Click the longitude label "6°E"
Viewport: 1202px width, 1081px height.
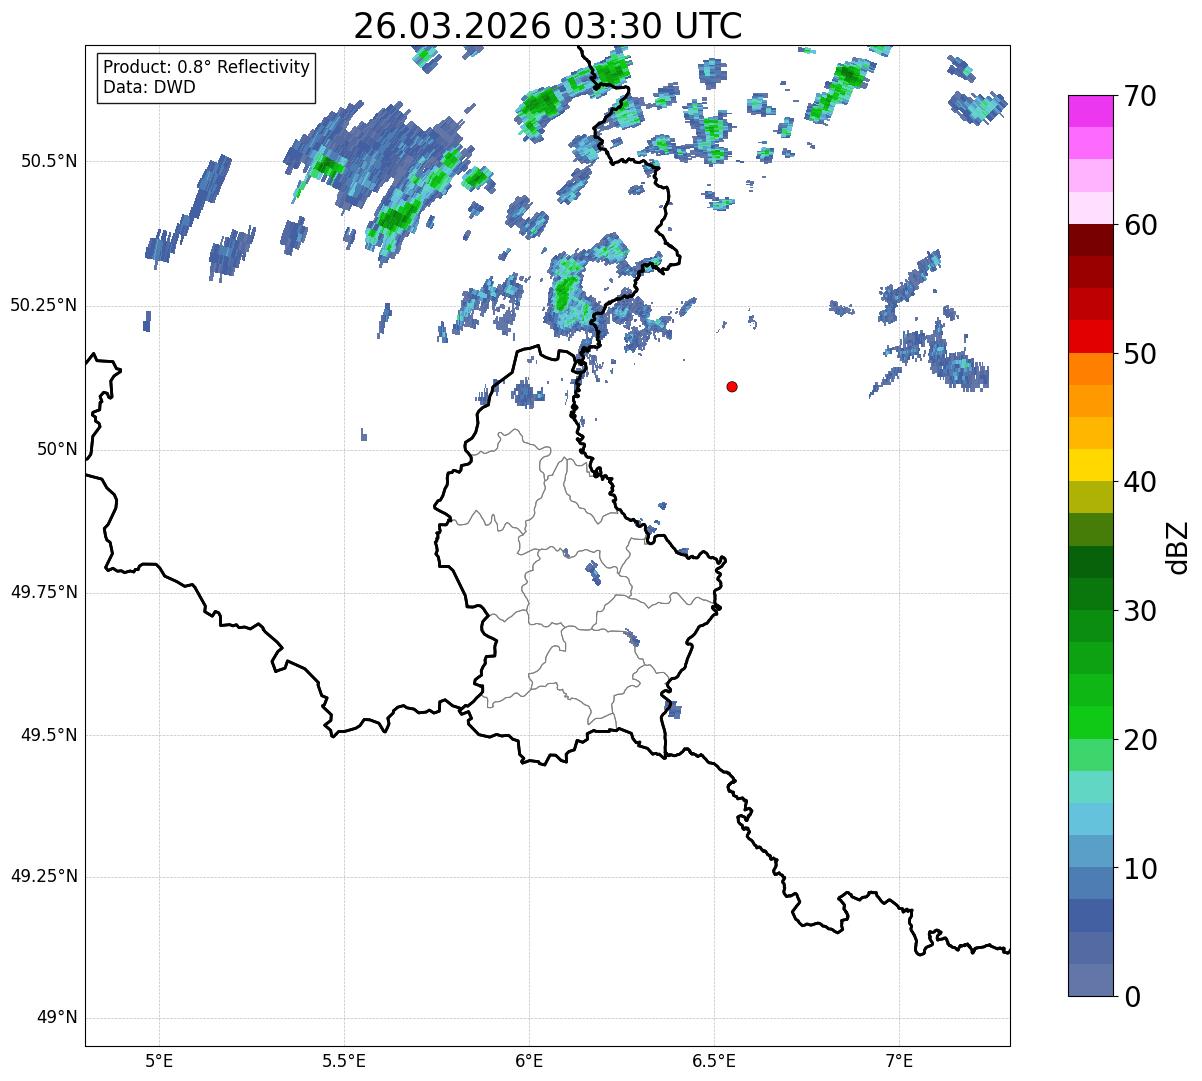pos(529,1060)
